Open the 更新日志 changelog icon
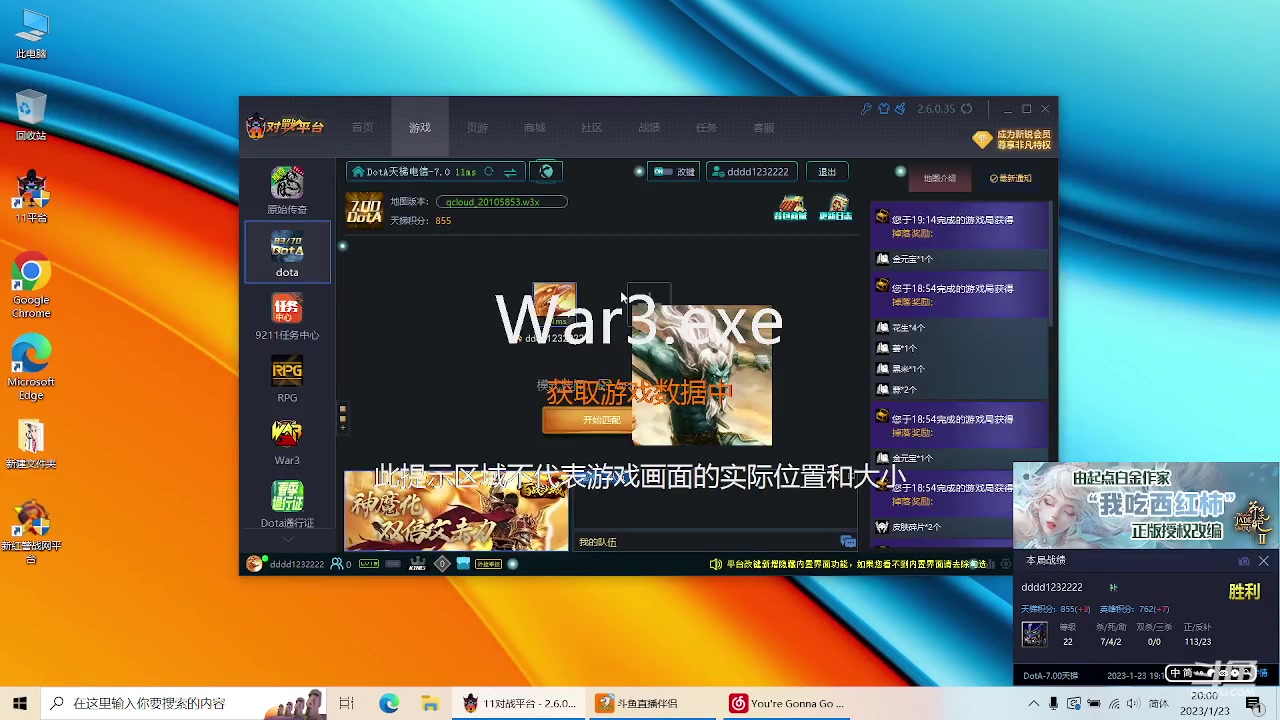Viewport: 1280px width, 720px height. [835, 208]
